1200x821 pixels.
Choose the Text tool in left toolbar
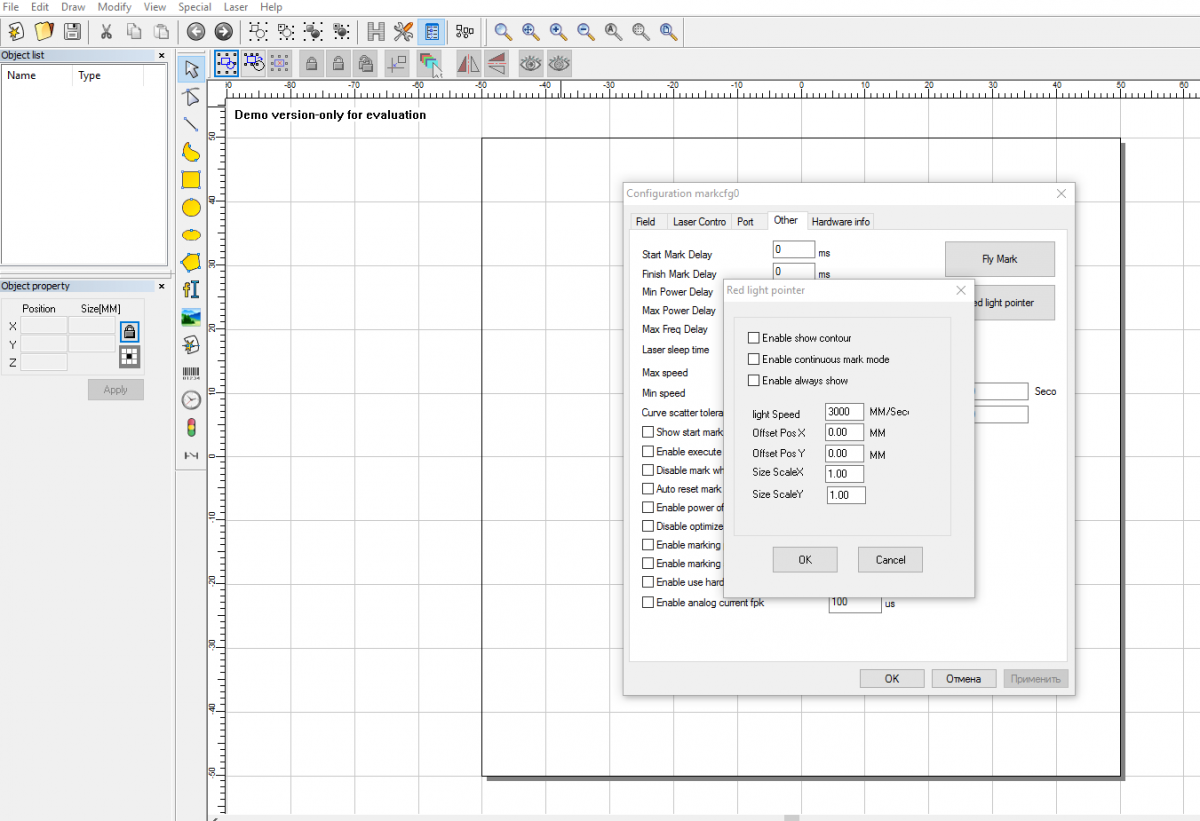[191, 290]
